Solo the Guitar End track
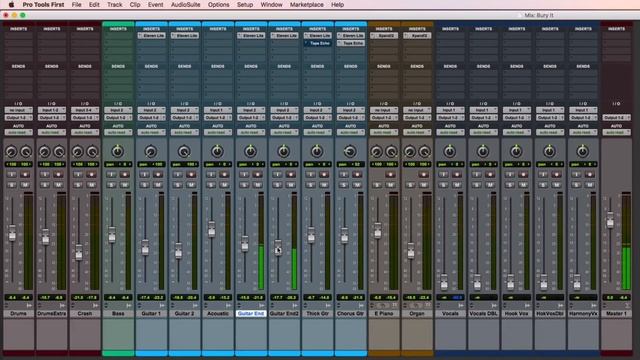The image size is (640, 360). [x=244, y=185]
